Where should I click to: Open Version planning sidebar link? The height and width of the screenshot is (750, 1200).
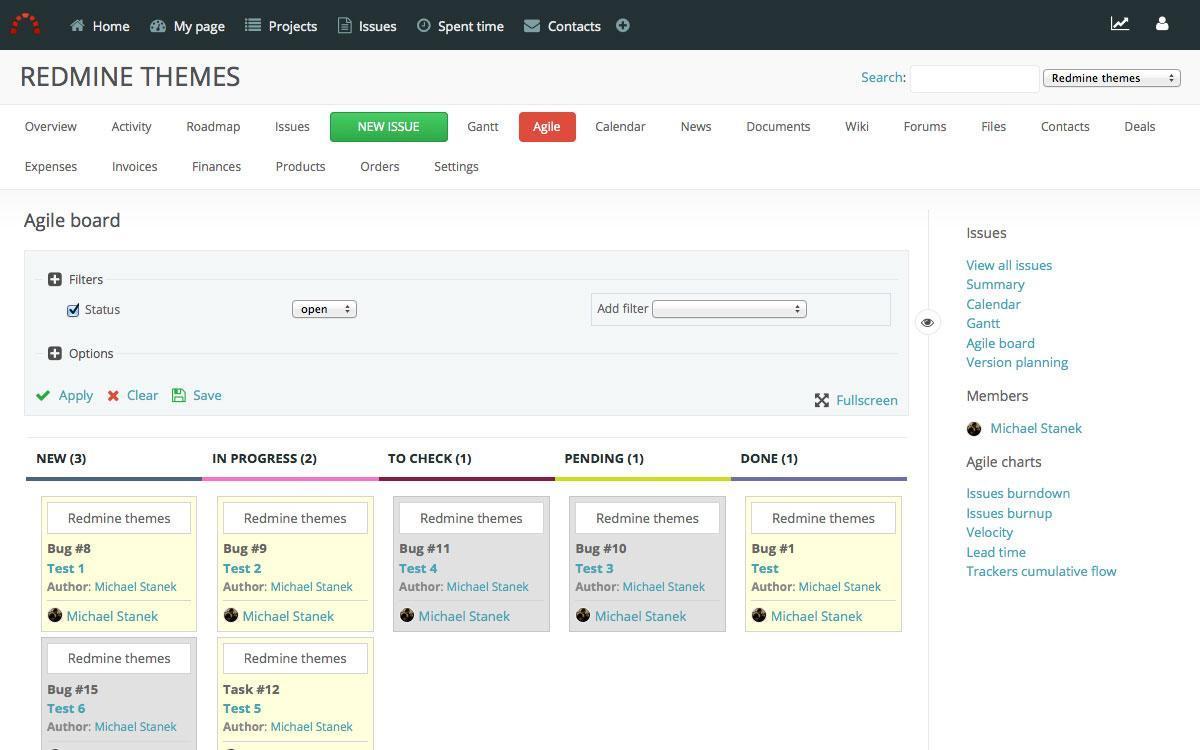(x=1017, y=362)
